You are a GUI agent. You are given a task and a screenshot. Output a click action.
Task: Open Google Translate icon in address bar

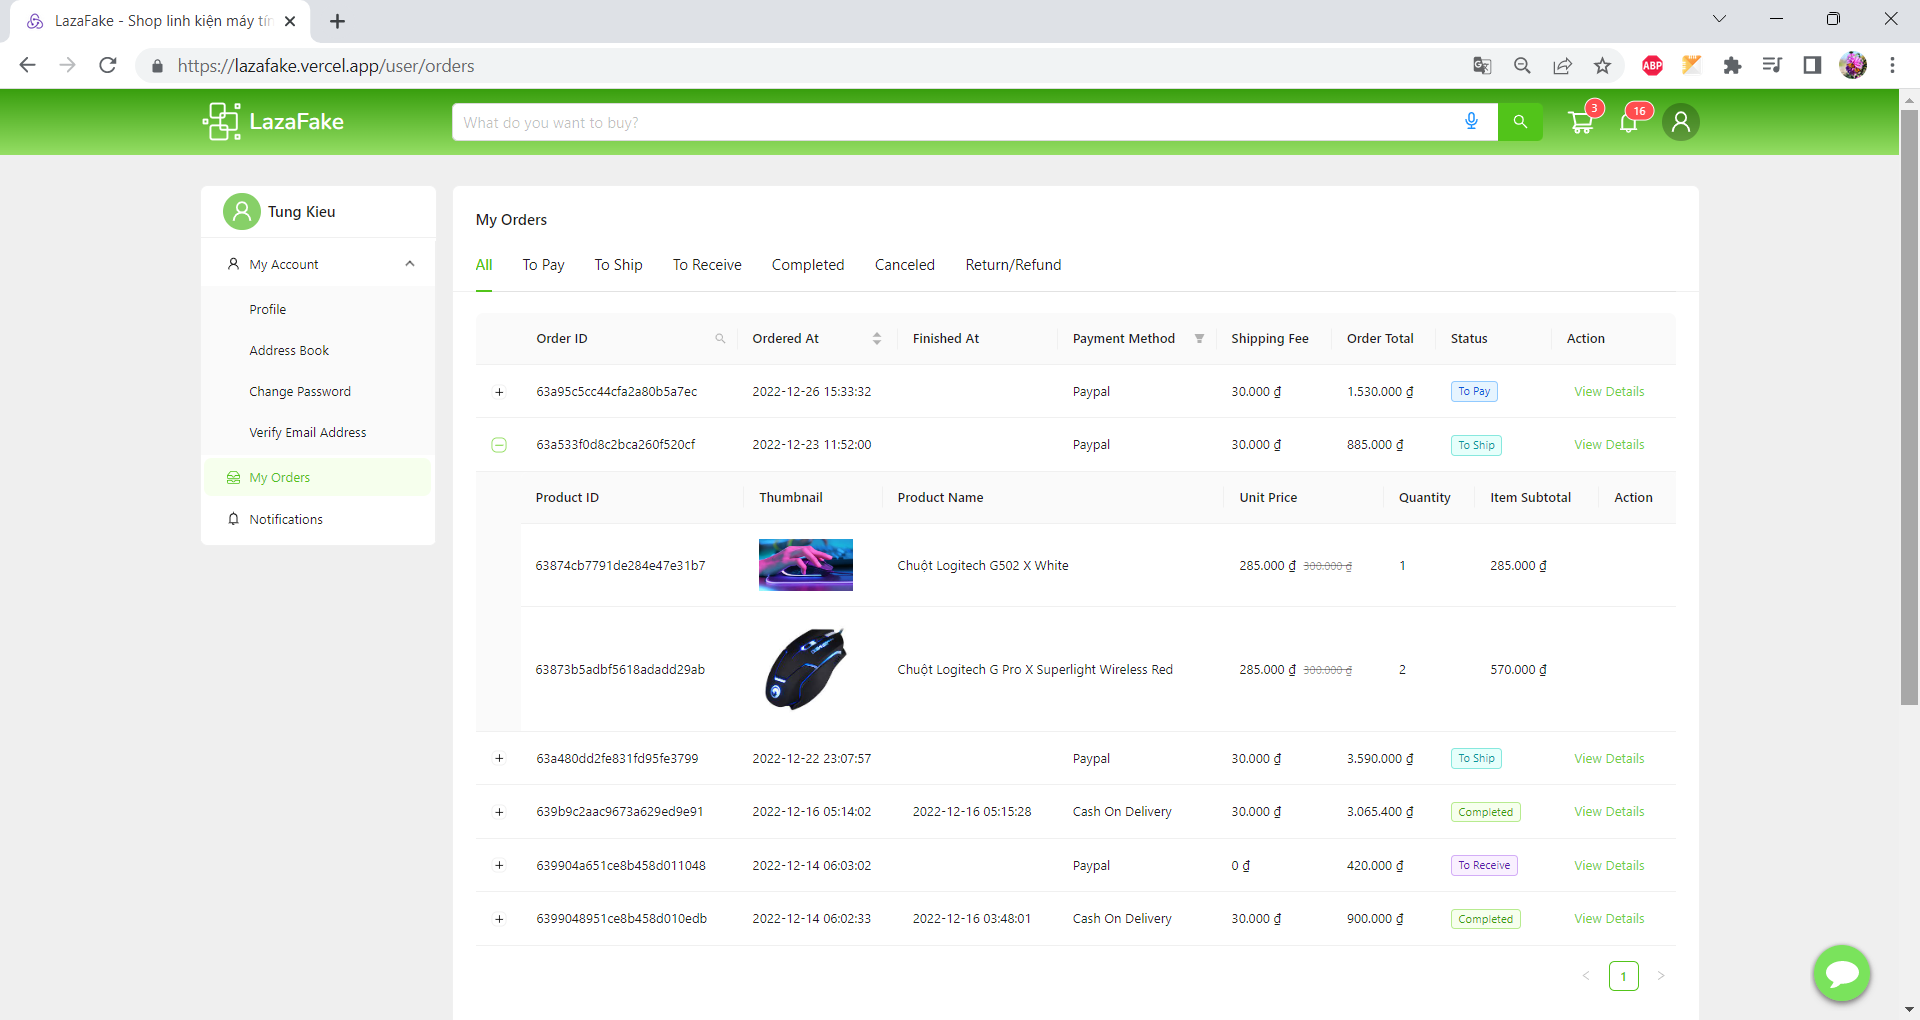(1482, 65)
